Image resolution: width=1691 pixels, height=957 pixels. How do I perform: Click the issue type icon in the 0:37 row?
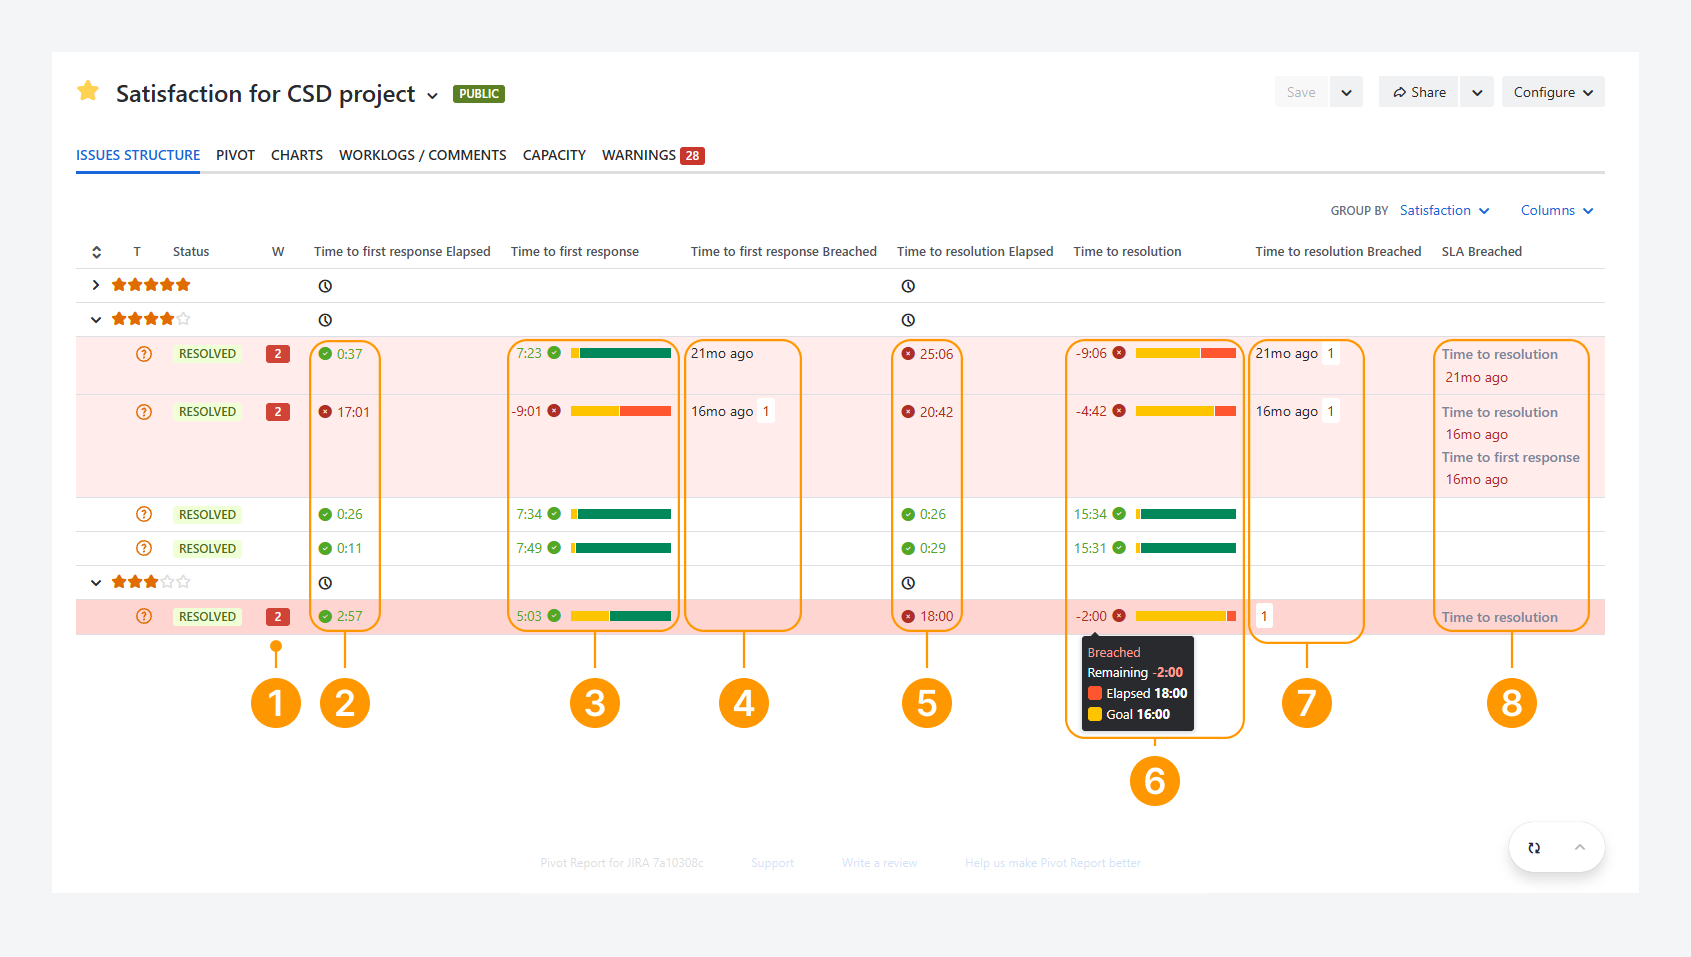coord(144,354)
